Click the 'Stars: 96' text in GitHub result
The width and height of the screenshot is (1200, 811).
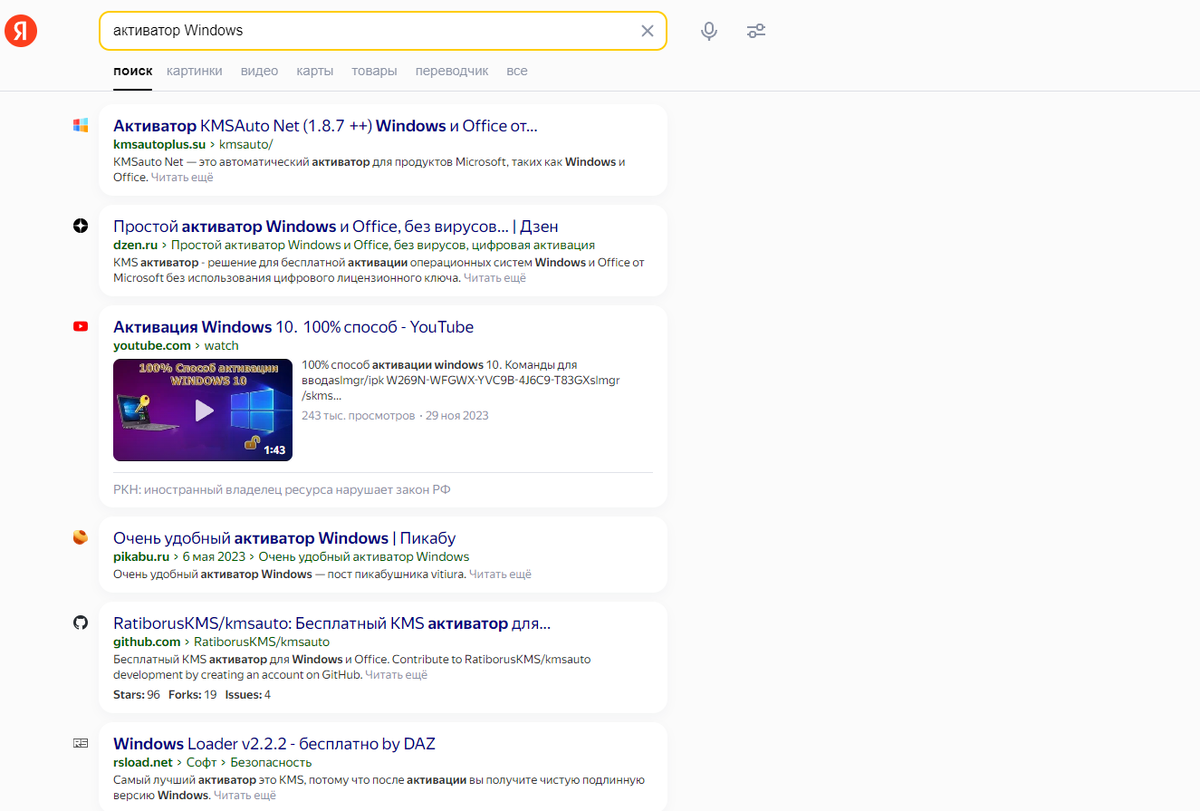[x=137, y=695]
